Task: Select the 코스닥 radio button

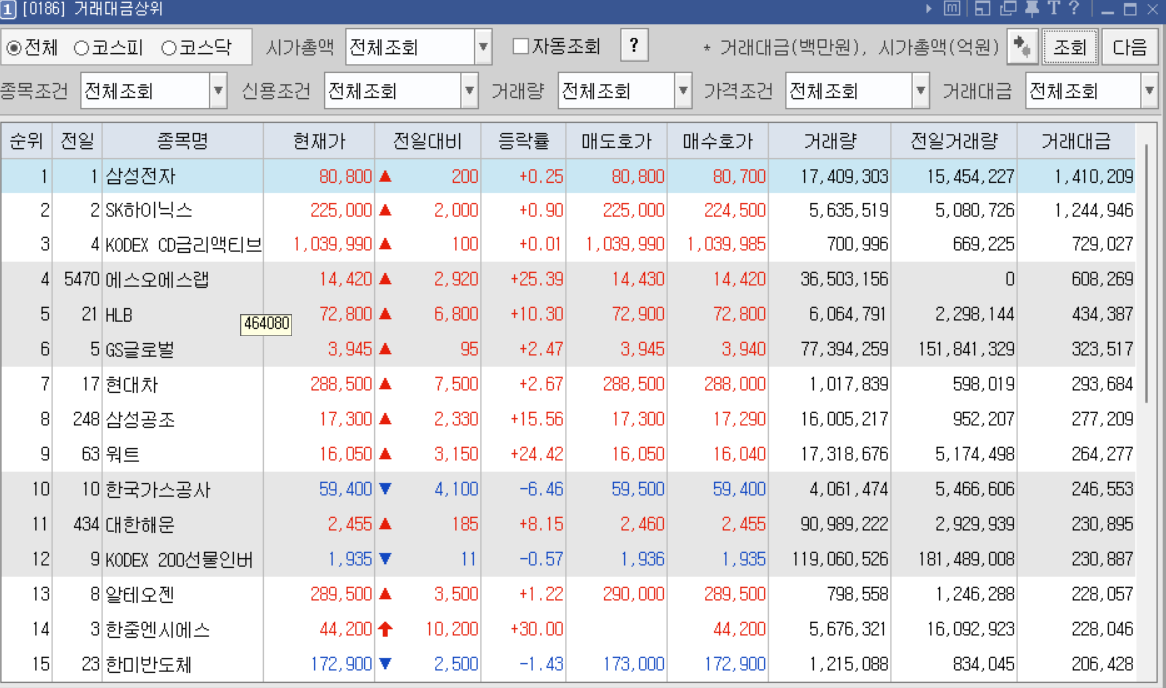Action: [169, 48]
